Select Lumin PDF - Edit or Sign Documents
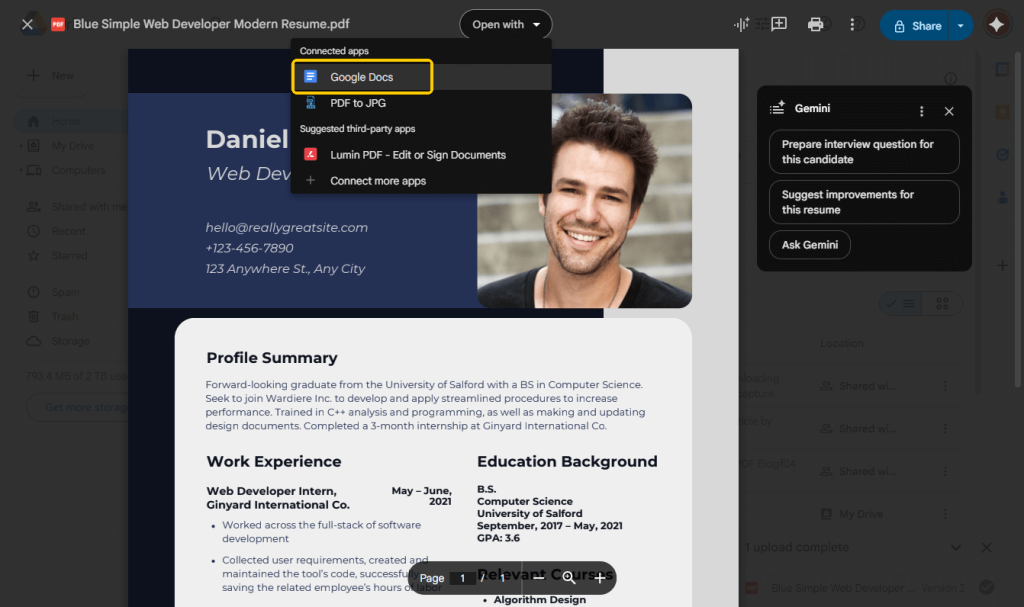 tap(418, 155)
